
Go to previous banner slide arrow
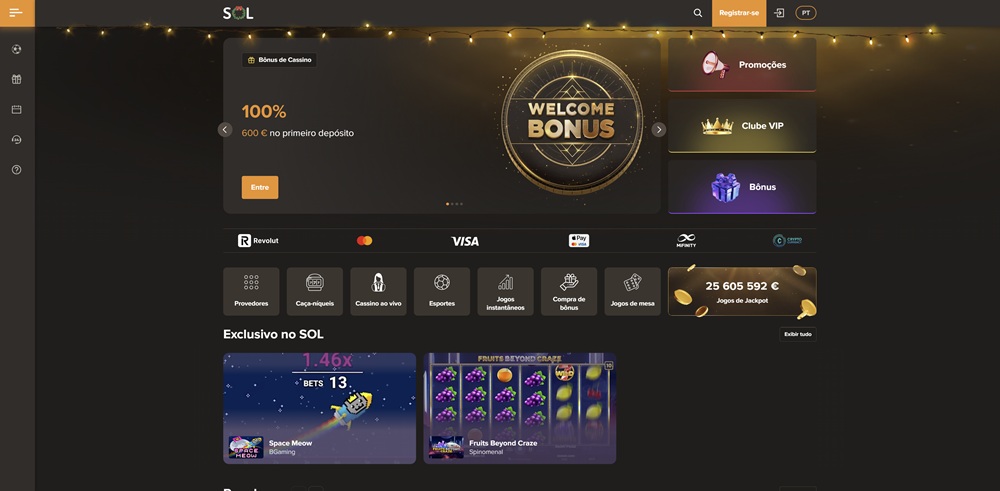(x=225, y=129)
